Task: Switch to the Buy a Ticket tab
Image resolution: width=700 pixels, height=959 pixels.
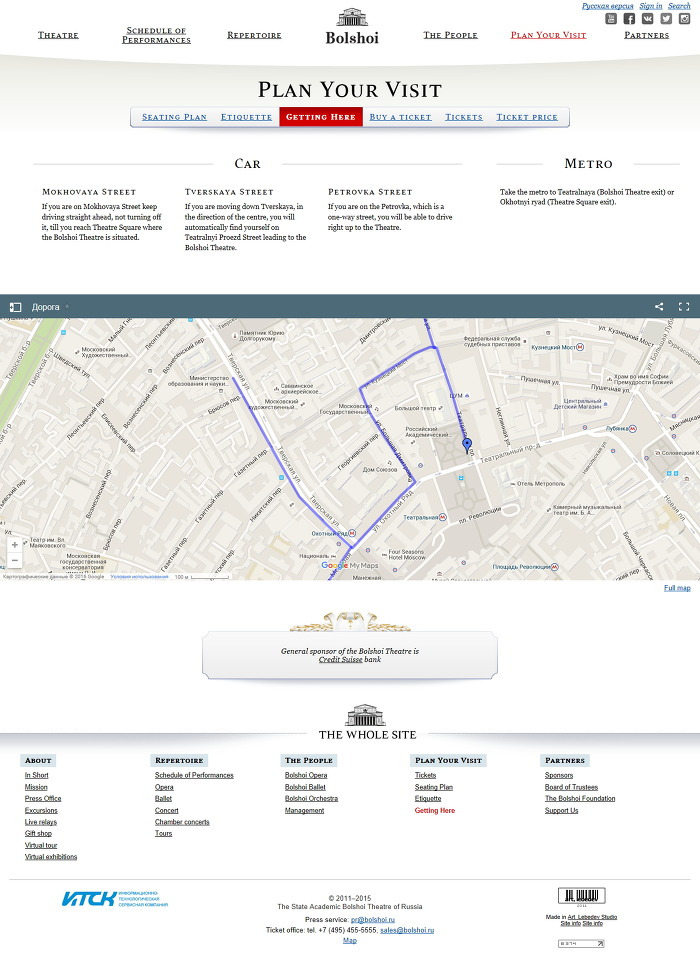Action: click(x=400, y=117)
